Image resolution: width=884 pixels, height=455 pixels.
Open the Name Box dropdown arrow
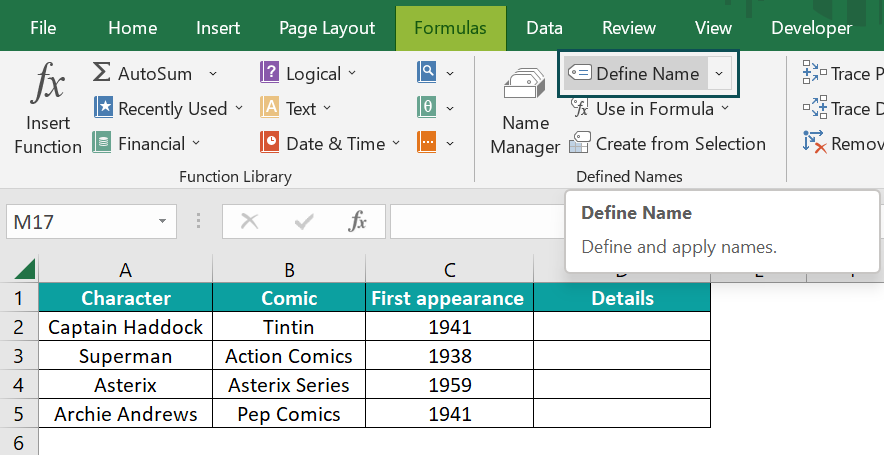[162, 221]
